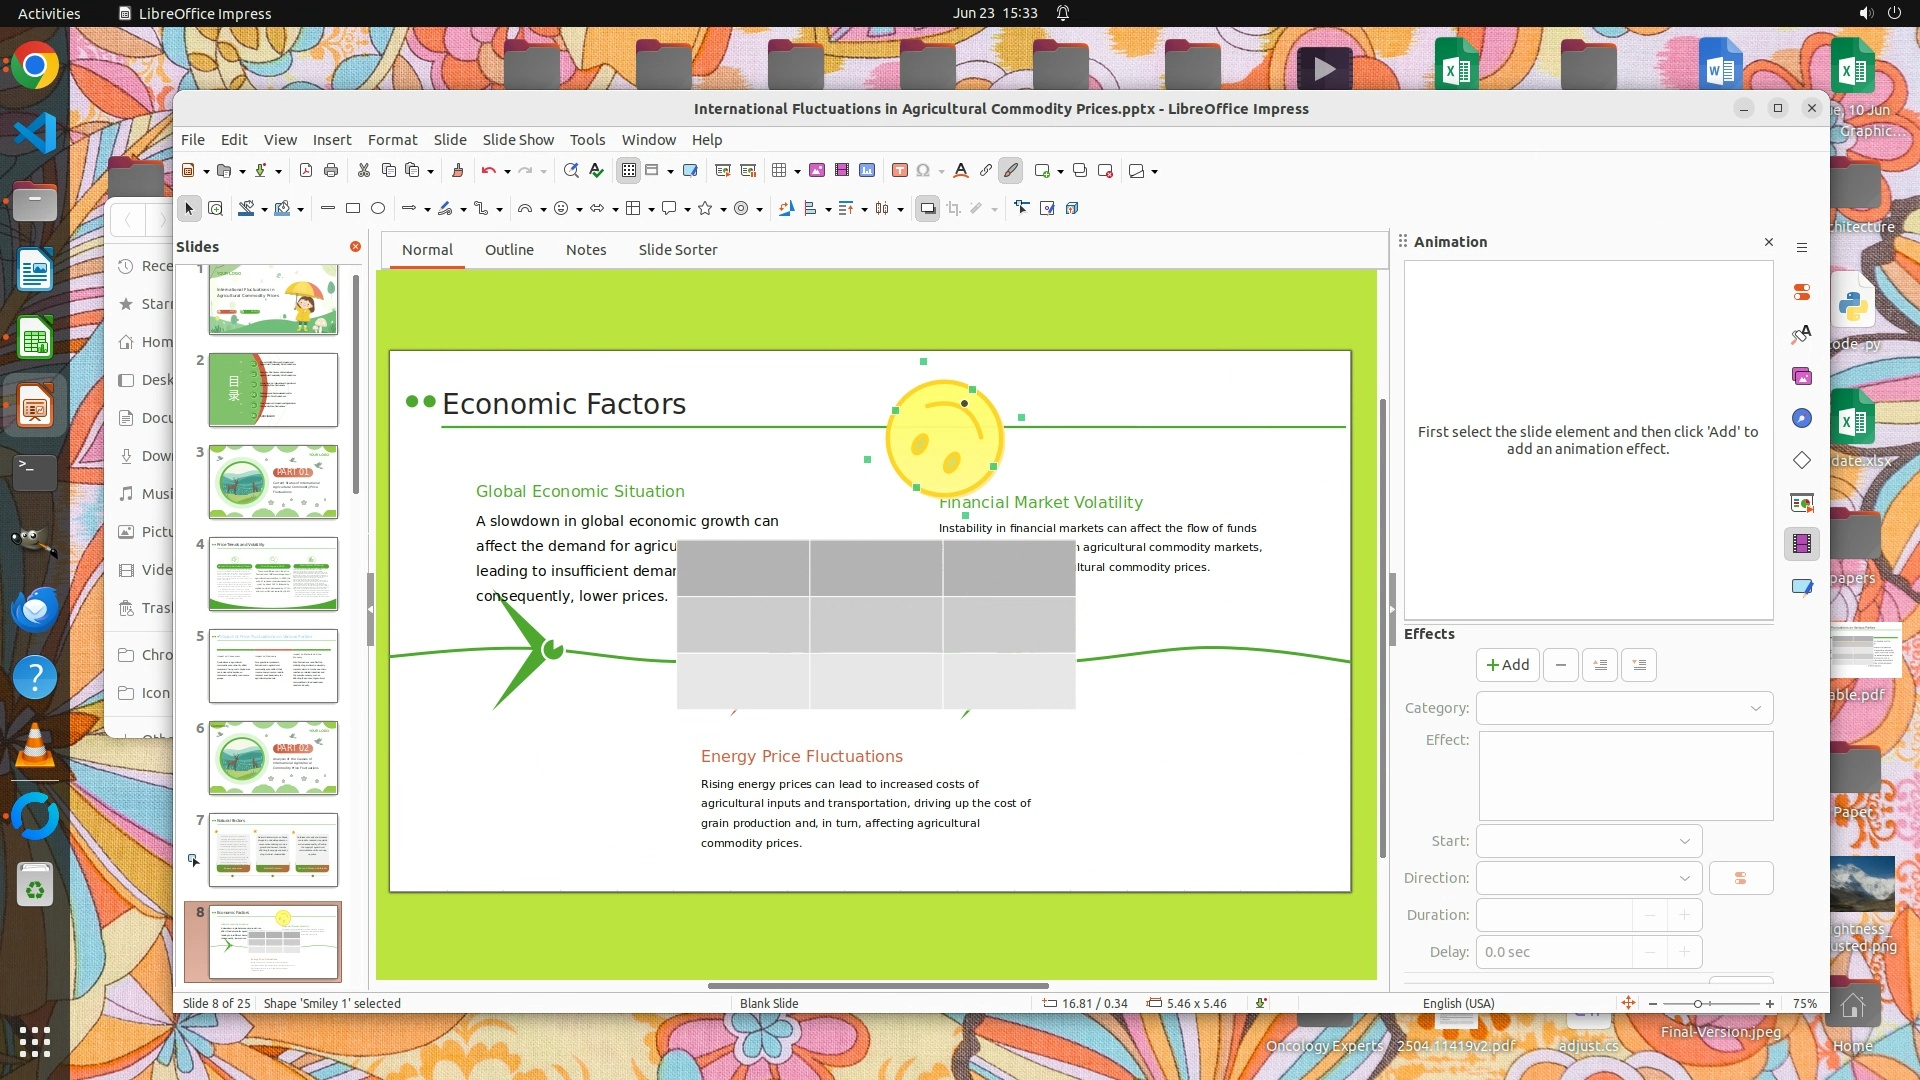Expand the Start dropdown in Effects
Viewport: 1920px width, 1080px height.
point(1684,841)
